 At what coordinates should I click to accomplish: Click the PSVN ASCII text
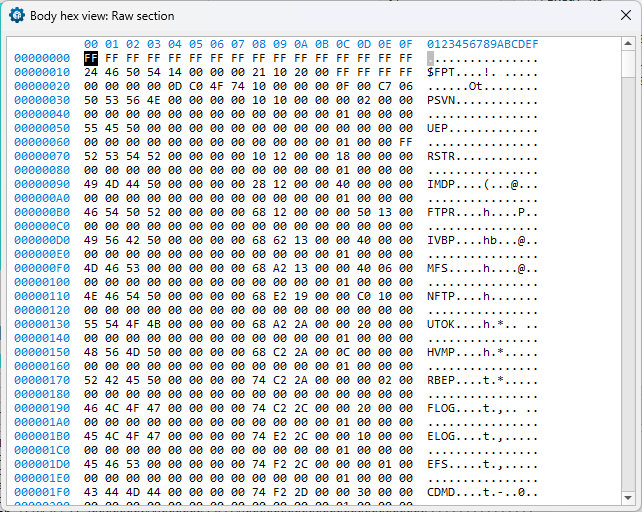tap(441, 100)
